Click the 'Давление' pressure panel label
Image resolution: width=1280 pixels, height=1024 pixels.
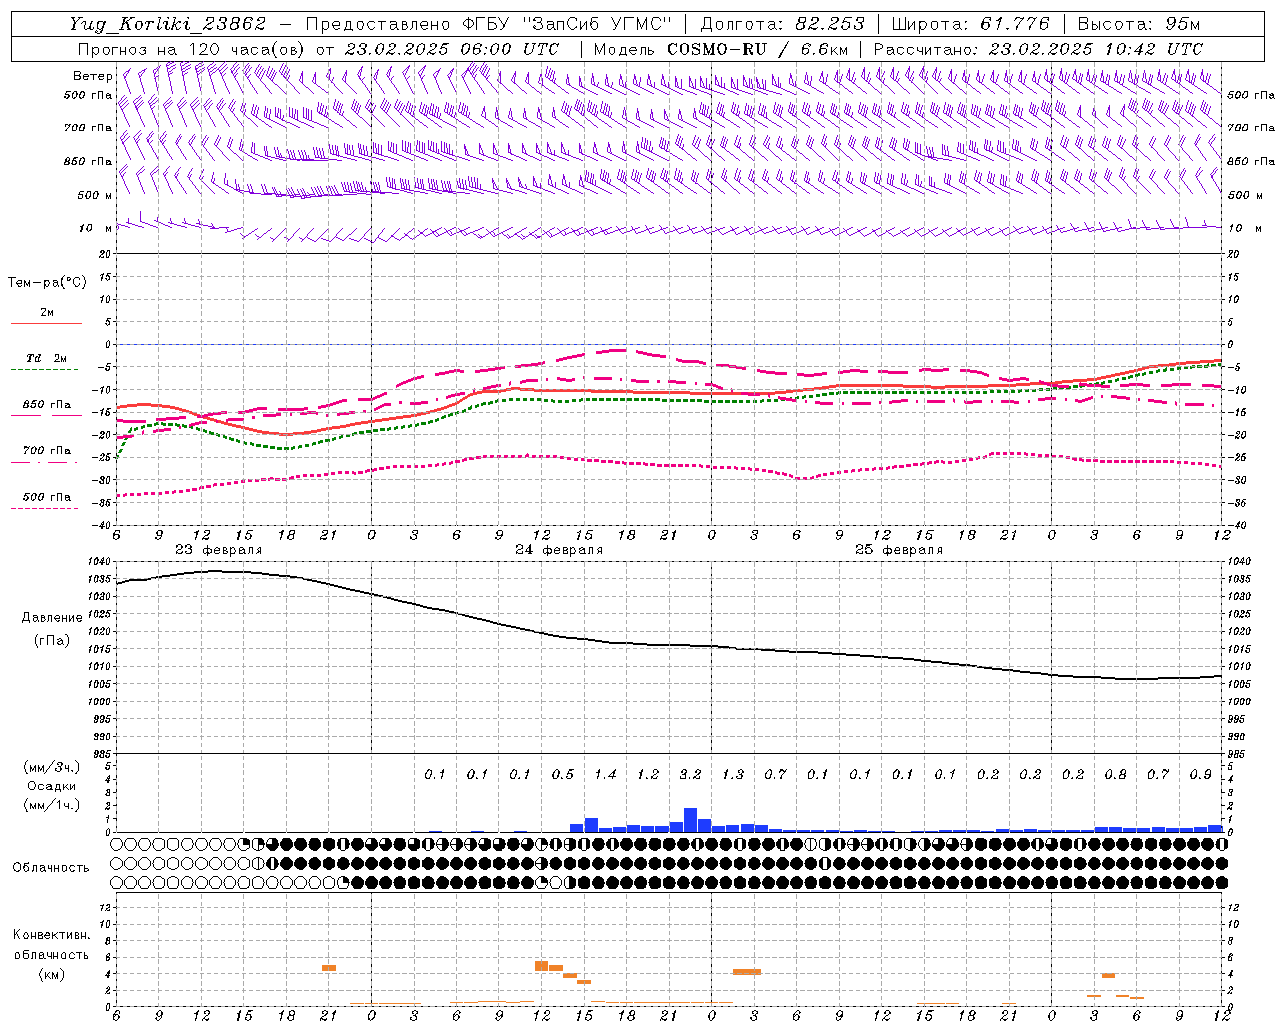coord(52,618)
